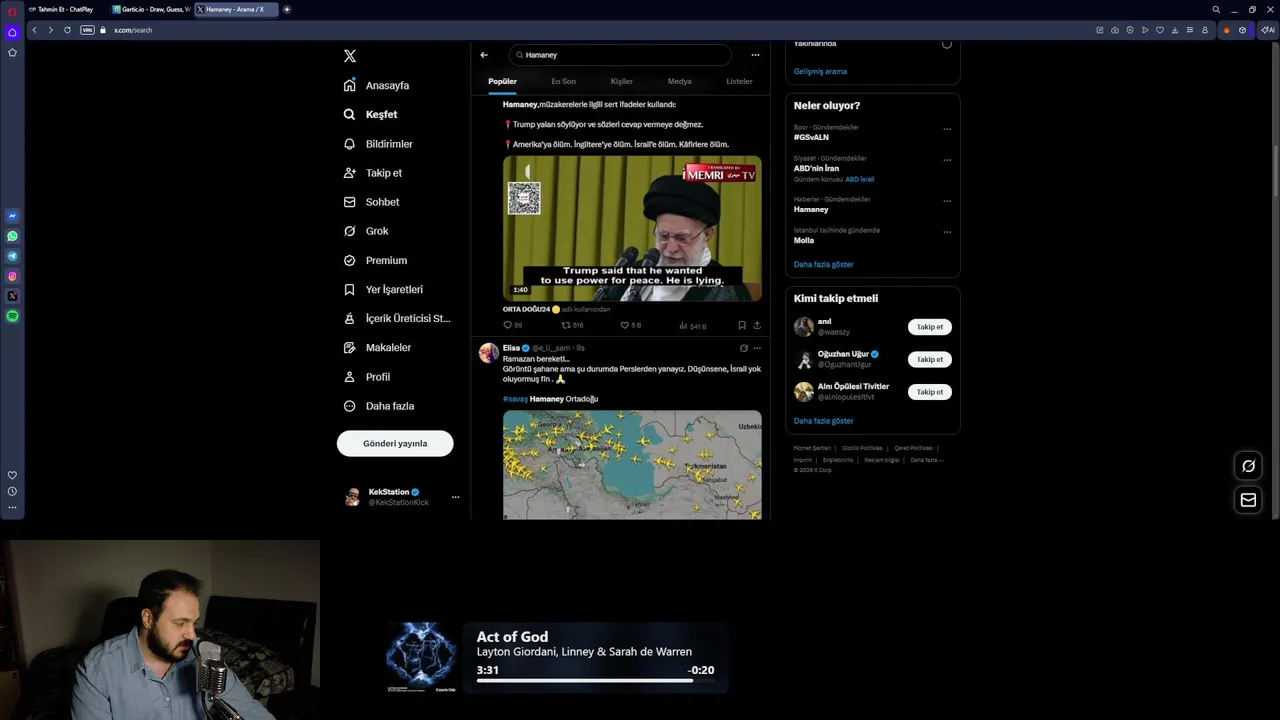
Task: Open options for #GSvALN trend
Action: [x=947, y=129]
